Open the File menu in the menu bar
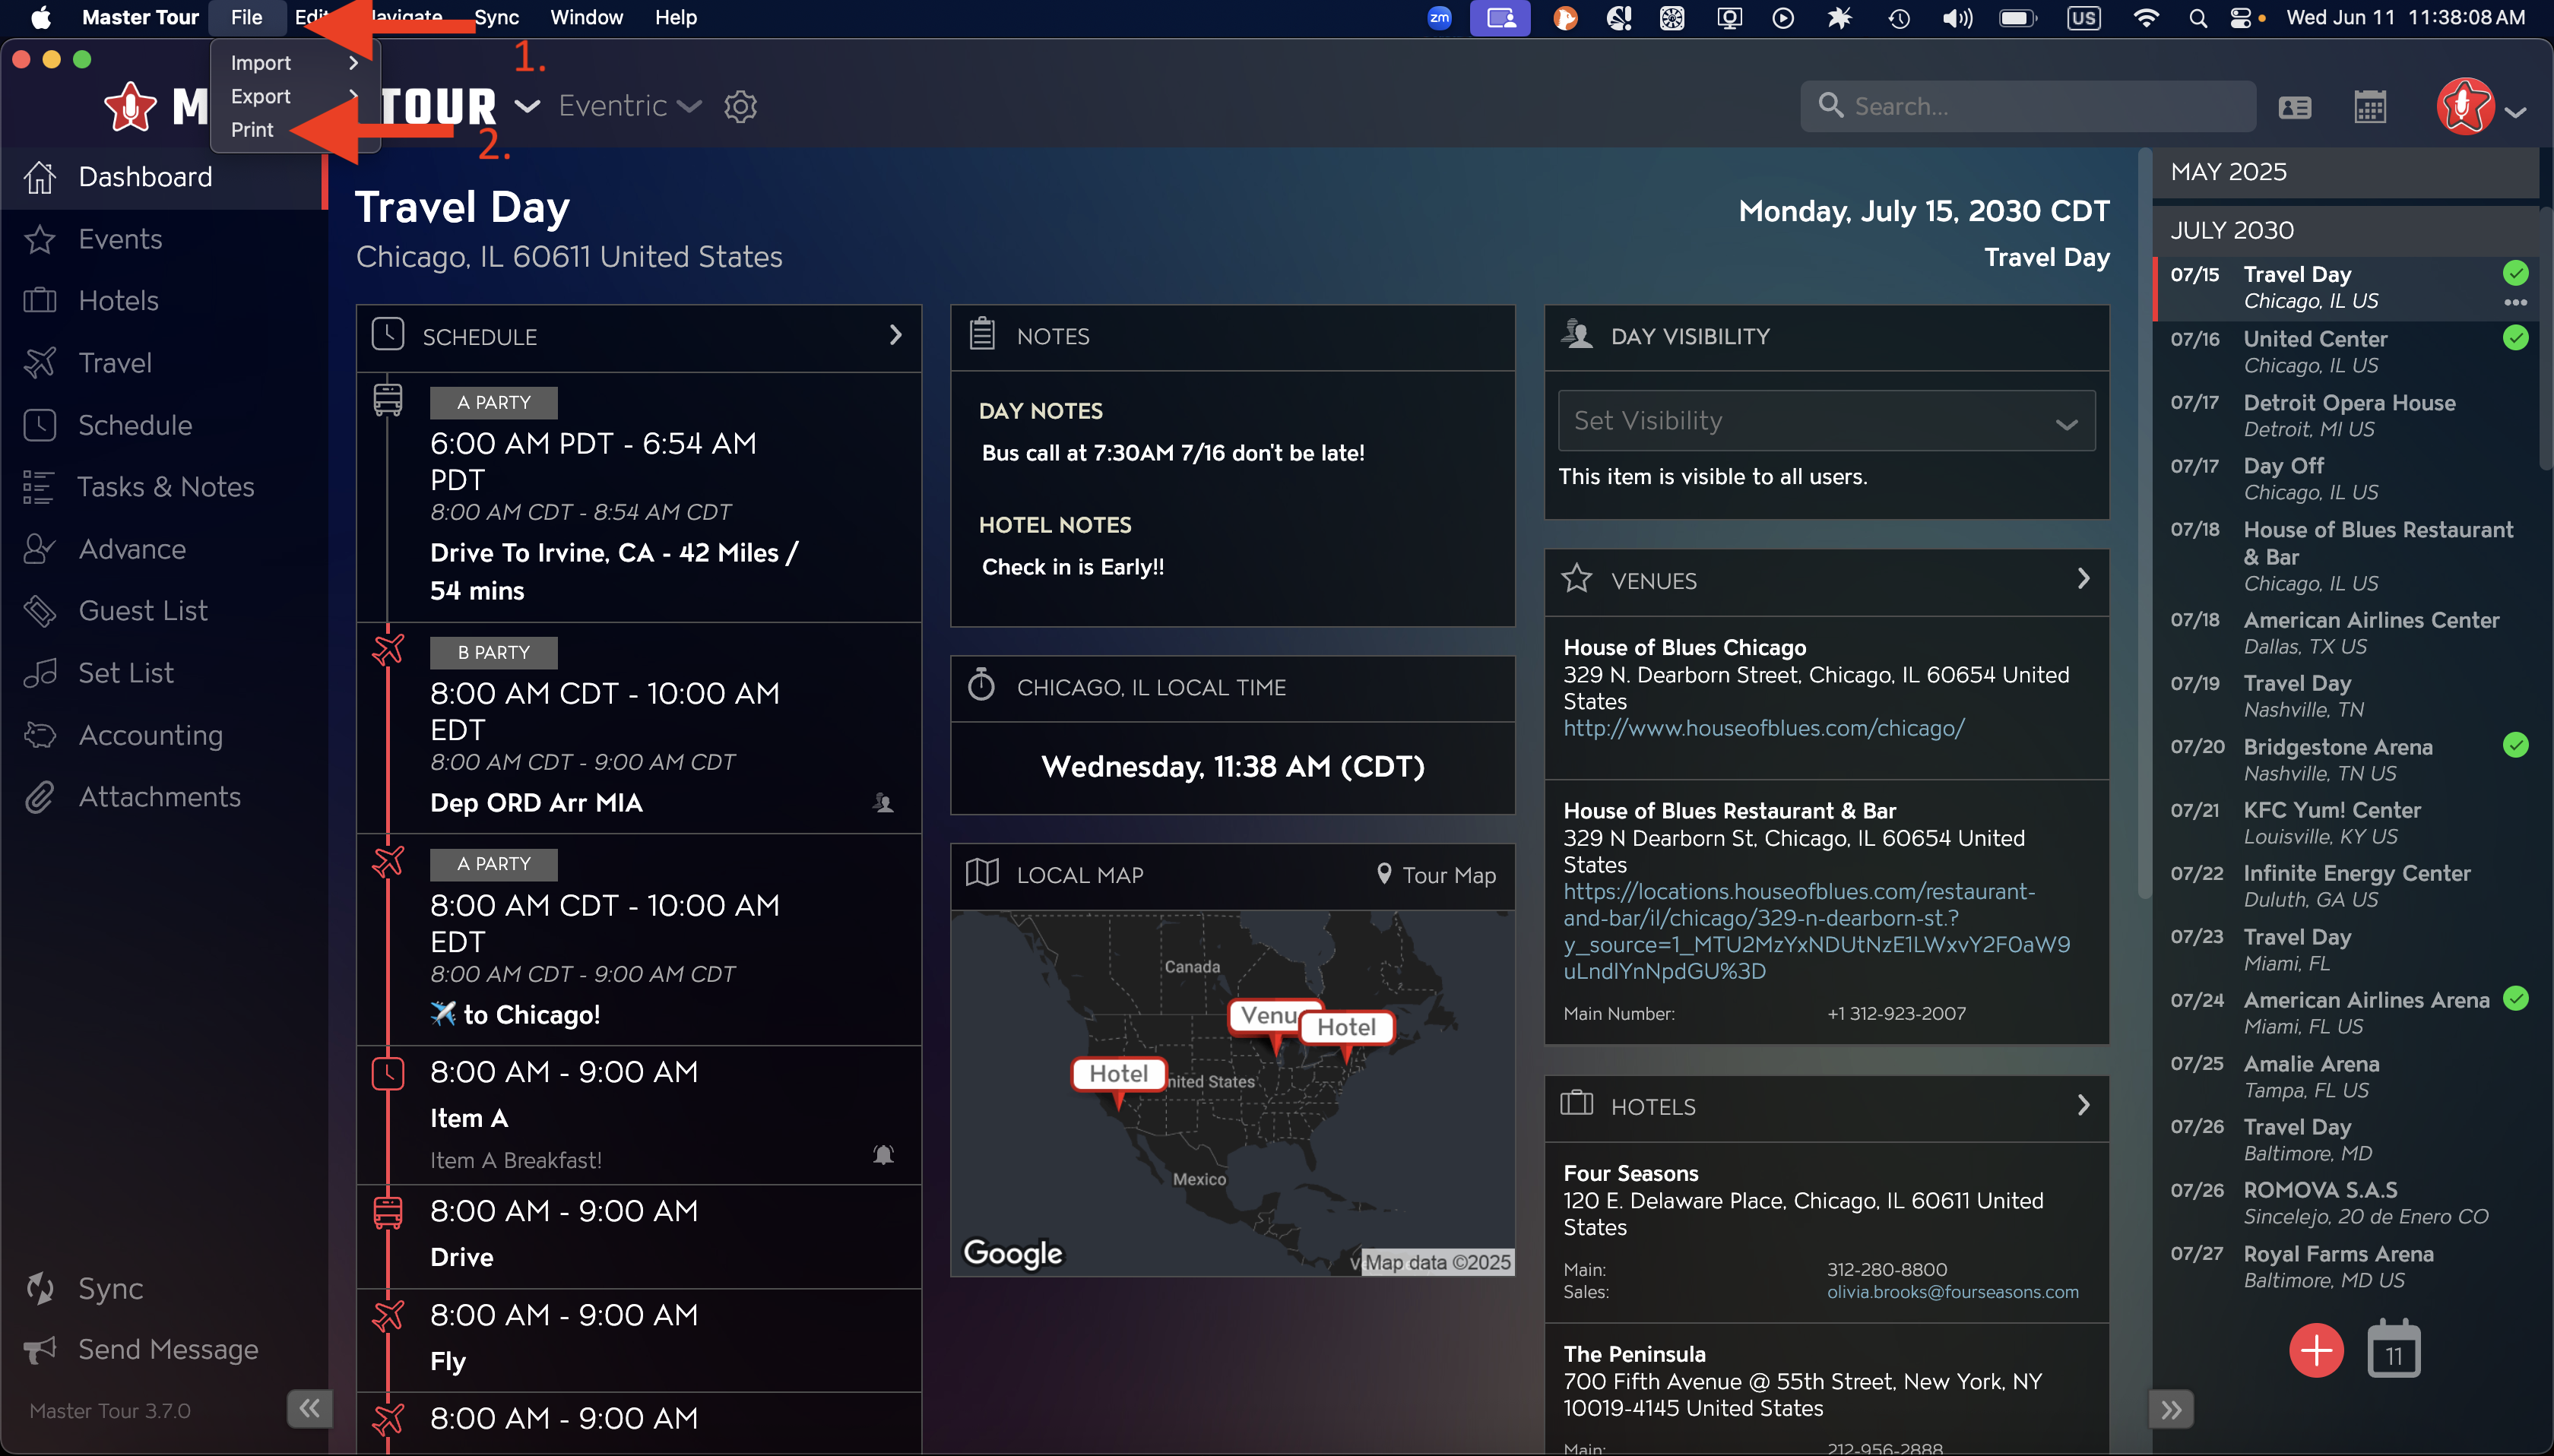The width and height of the screenshot is (2554, 1456). click(x=246, y=18)
